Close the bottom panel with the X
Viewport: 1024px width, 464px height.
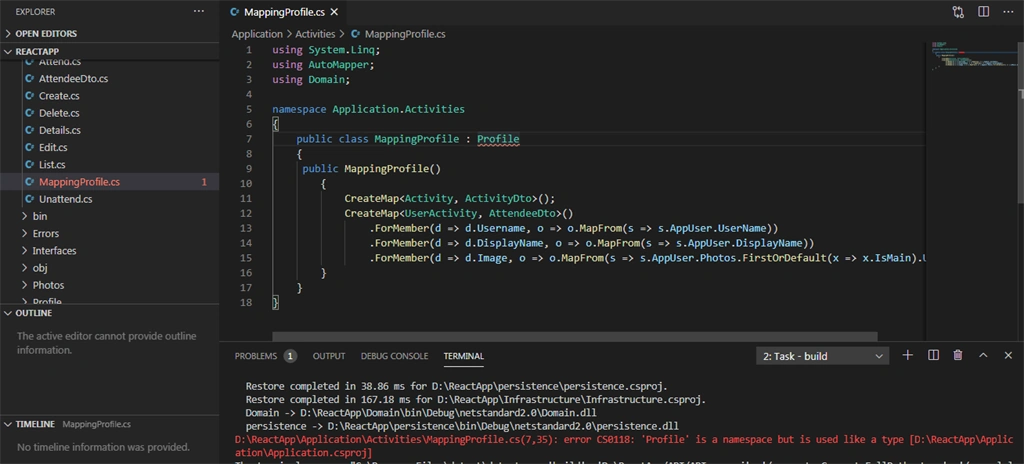click(1008, 356)
